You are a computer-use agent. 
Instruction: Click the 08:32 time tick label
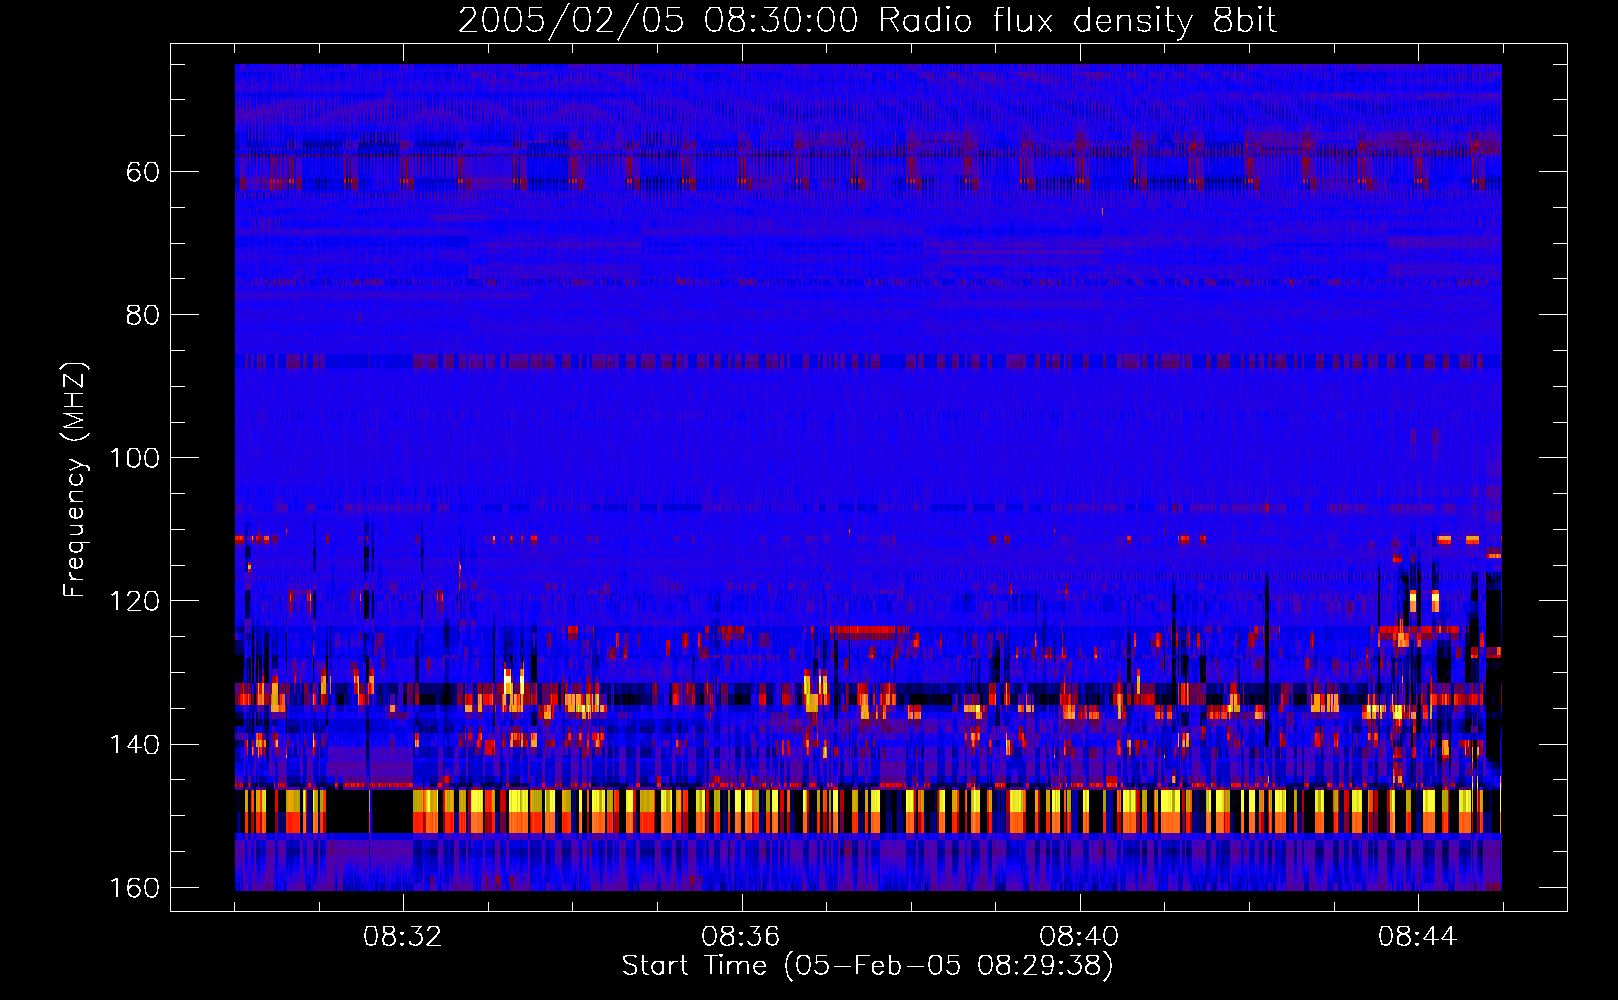point(403,937)
